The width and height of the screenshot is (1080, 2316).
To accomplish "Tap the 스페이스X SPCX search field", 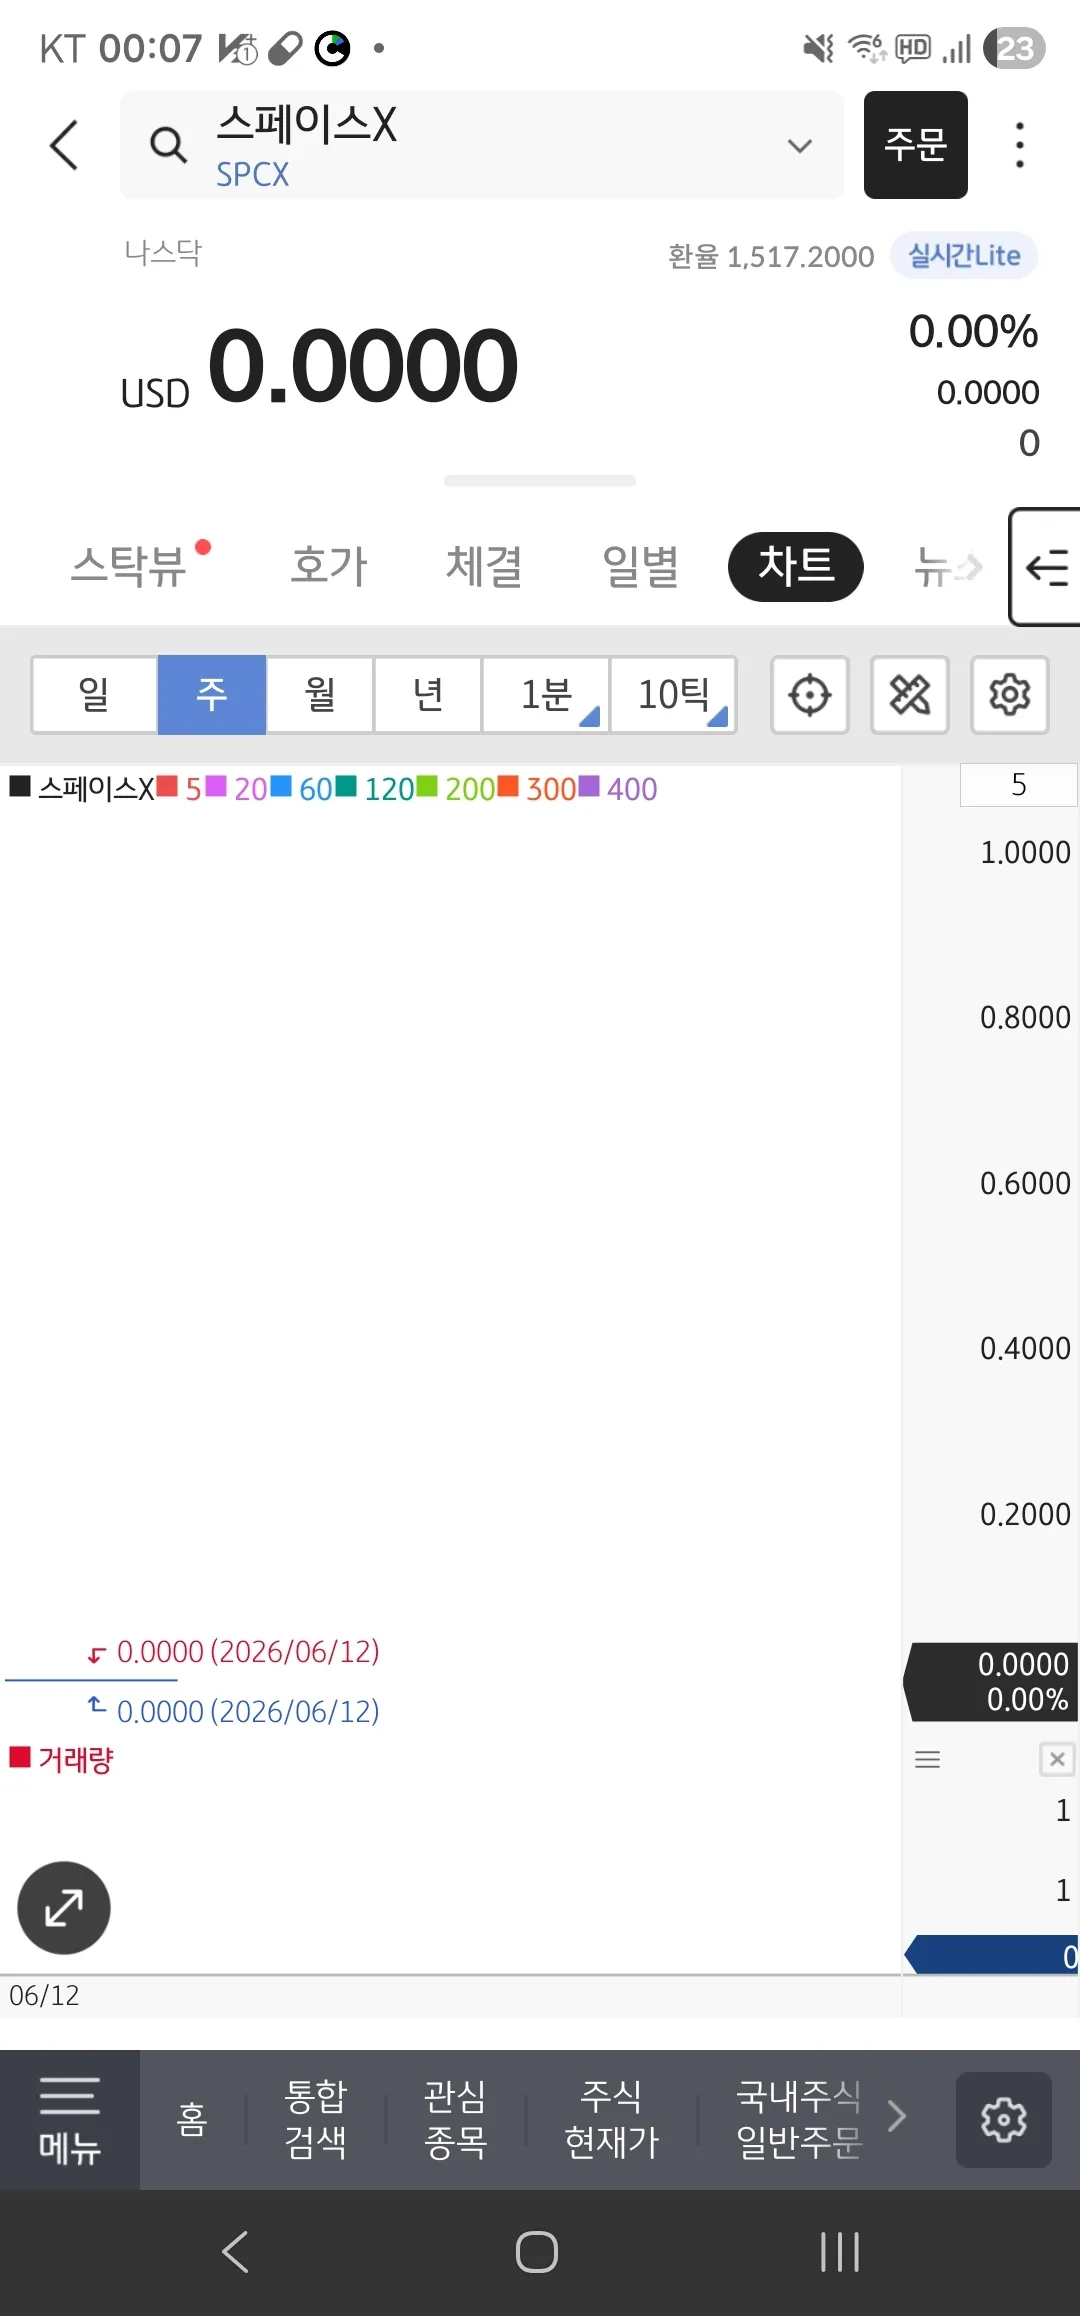I will (482, 145).
